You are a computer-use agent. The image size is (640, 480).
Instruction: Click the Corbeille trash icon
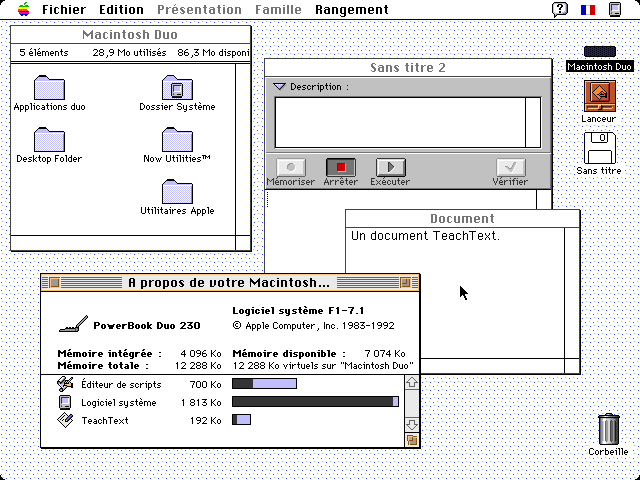tap(609, 429)
